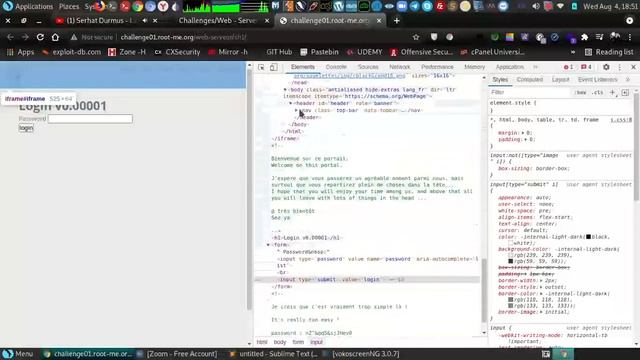Select the form breadcrumb in DevTools
The image size is (640, 360).
[298, 342]
